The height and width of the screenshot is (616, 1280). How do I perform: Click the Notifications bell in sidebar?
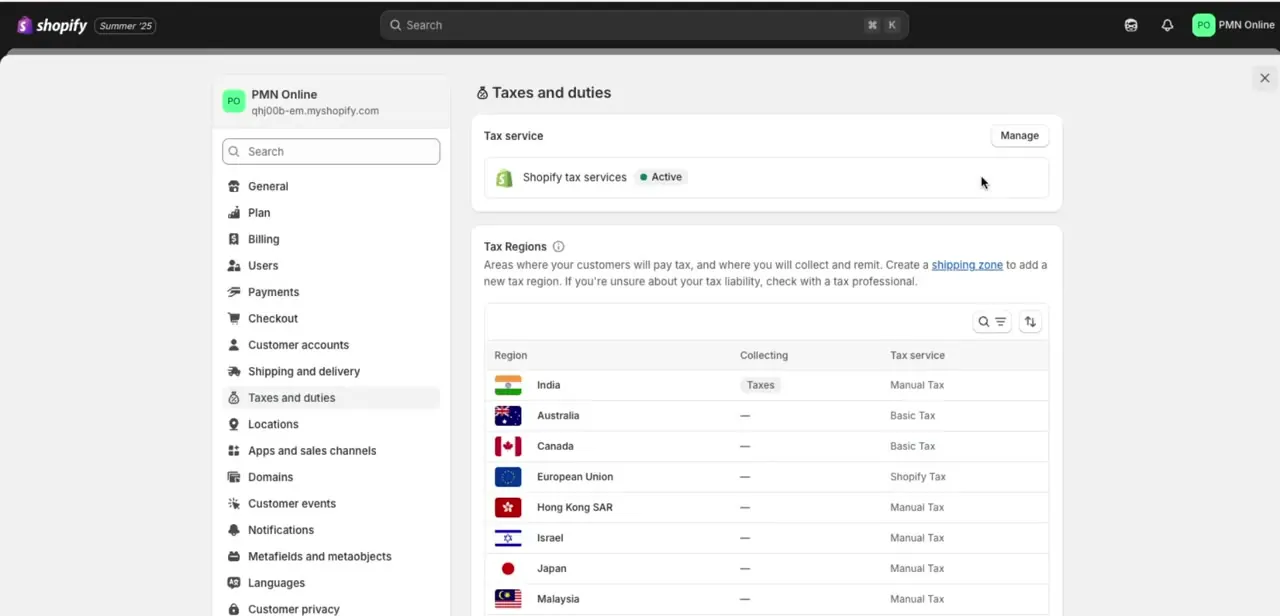pos(234,530)
